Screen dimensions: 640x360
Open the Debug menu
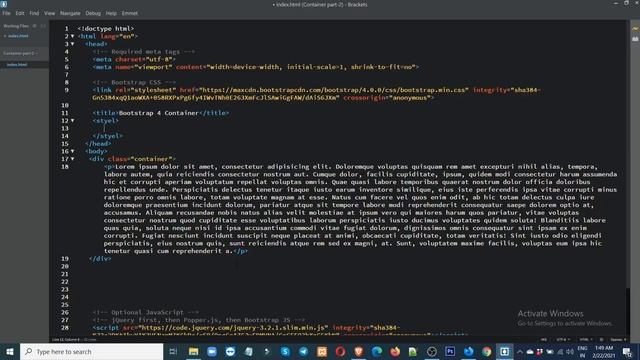(93, 13)
